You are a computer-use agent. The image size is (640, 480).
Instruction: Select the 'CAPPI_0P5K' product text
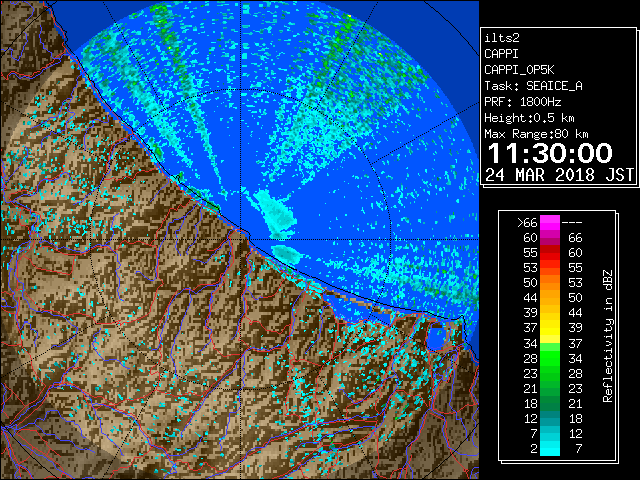pos(519,70)
